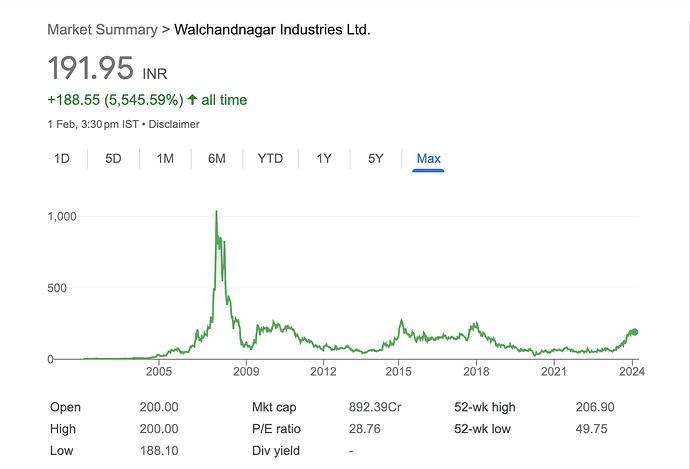Choose the 5Y chart range

click(x=375, y=158)
